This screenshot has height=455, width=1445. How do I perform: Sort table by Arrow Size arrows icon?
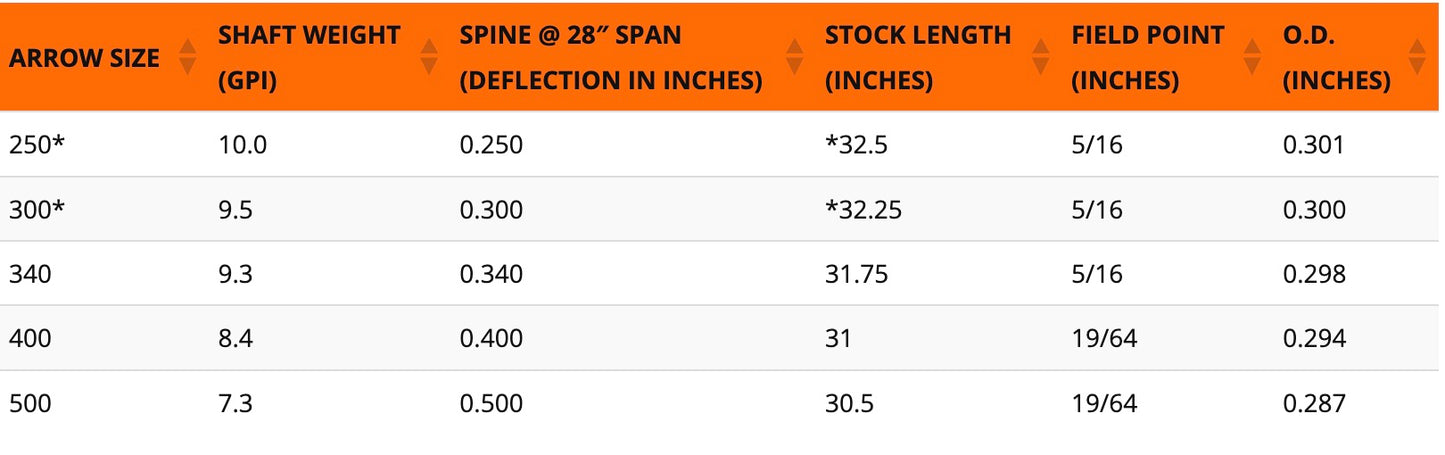click(x=187, y=57)
